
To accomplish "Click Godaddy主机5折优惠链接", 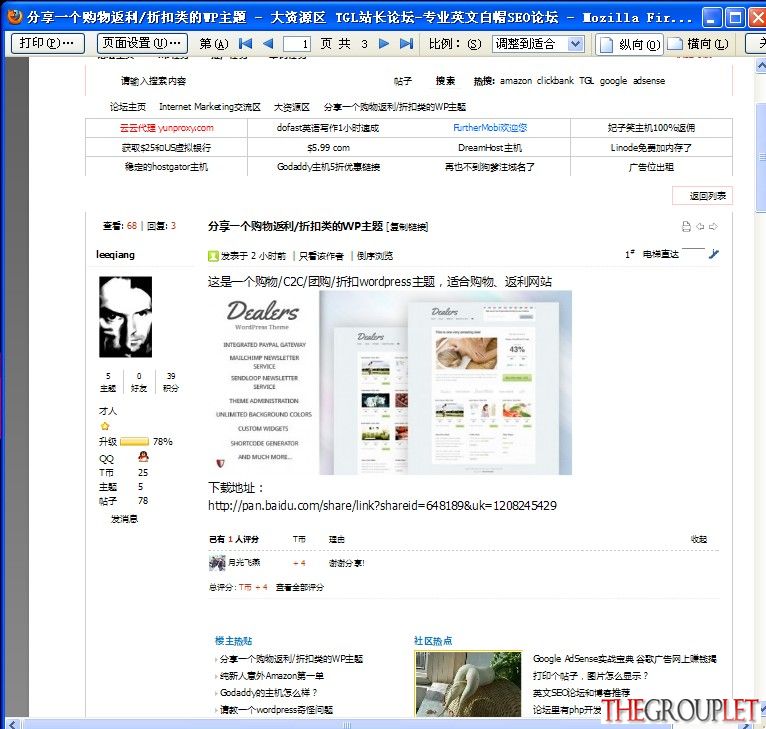I will click(328, 167).
